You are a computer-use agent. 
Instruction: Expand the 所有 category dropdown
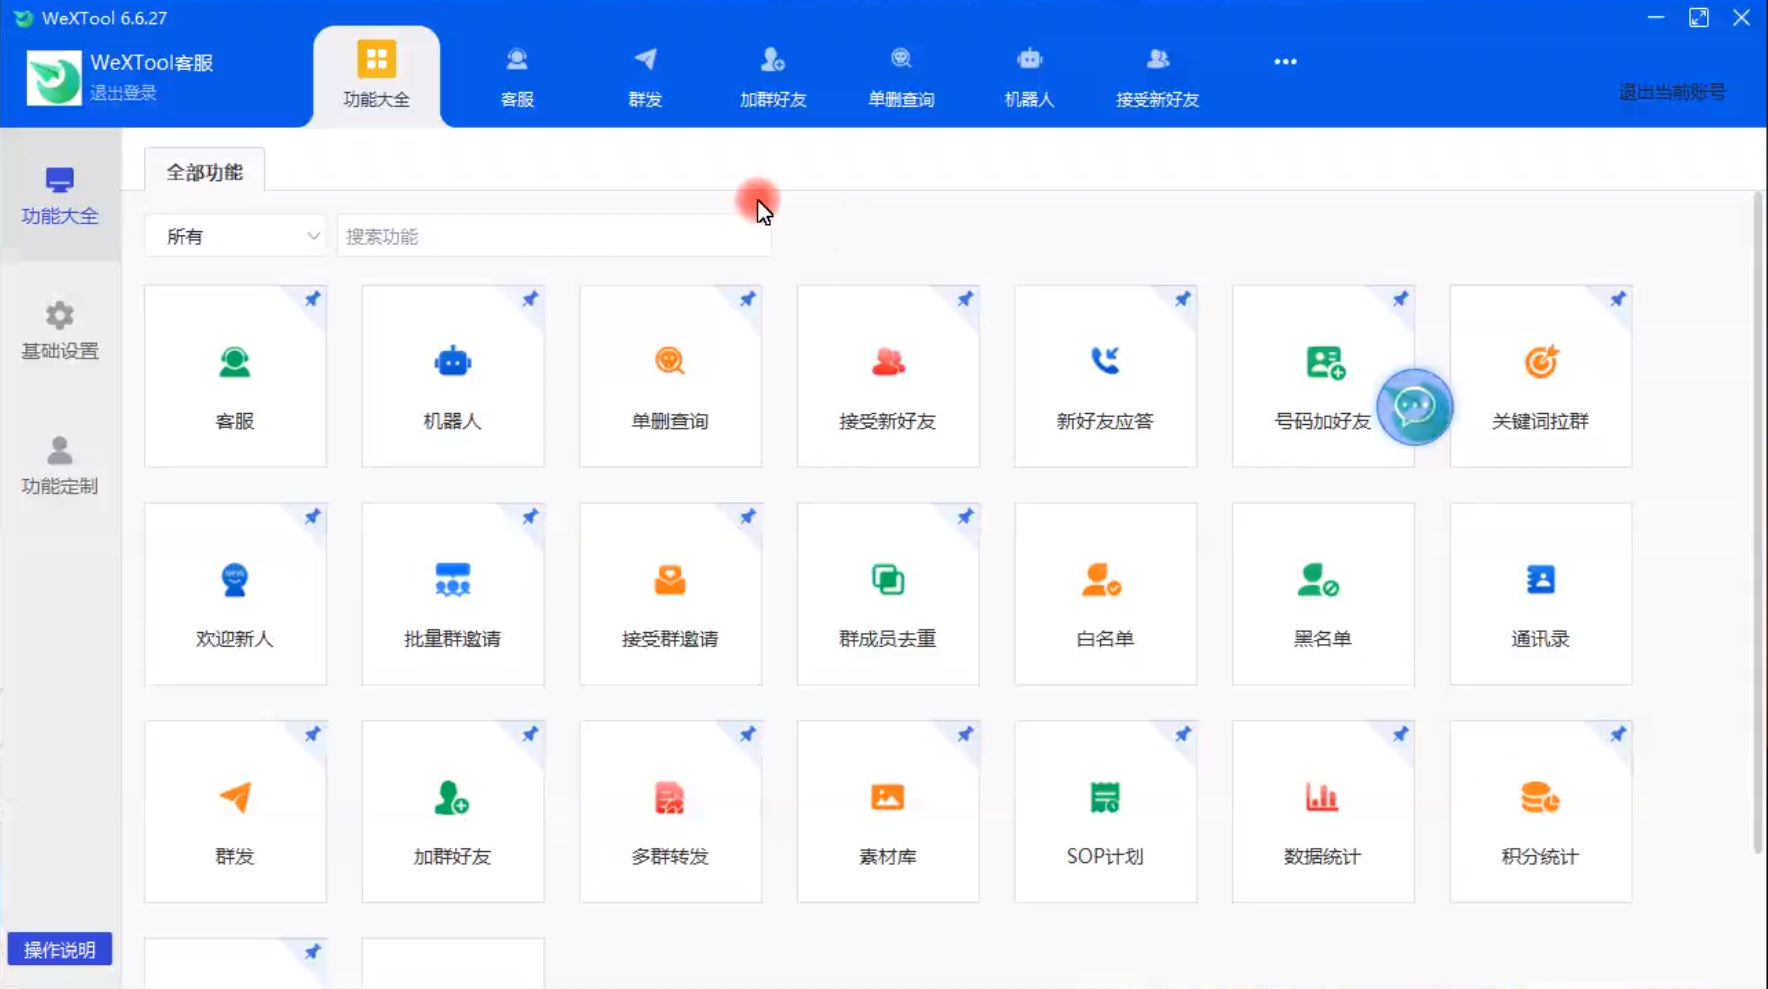tap(235, 237)
